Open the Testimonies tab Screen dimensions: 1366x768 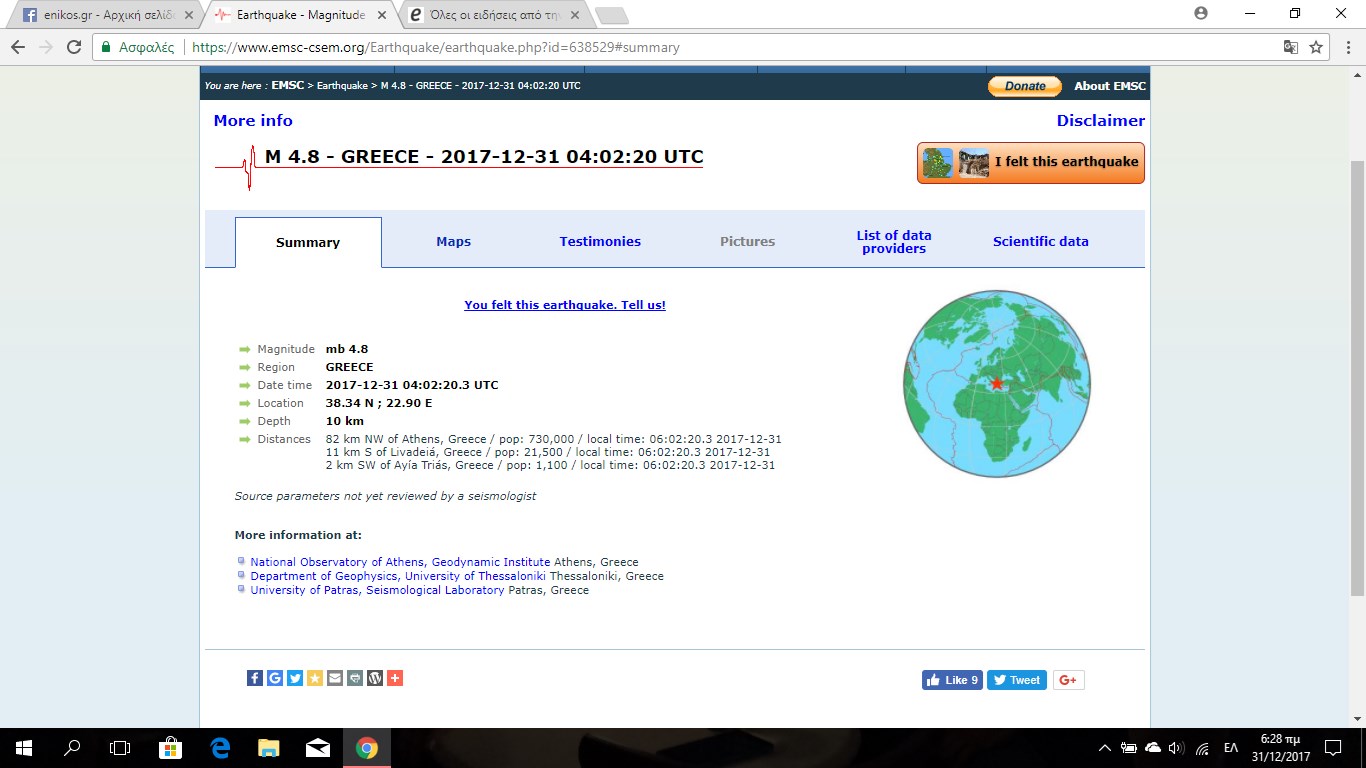(600, 242)
